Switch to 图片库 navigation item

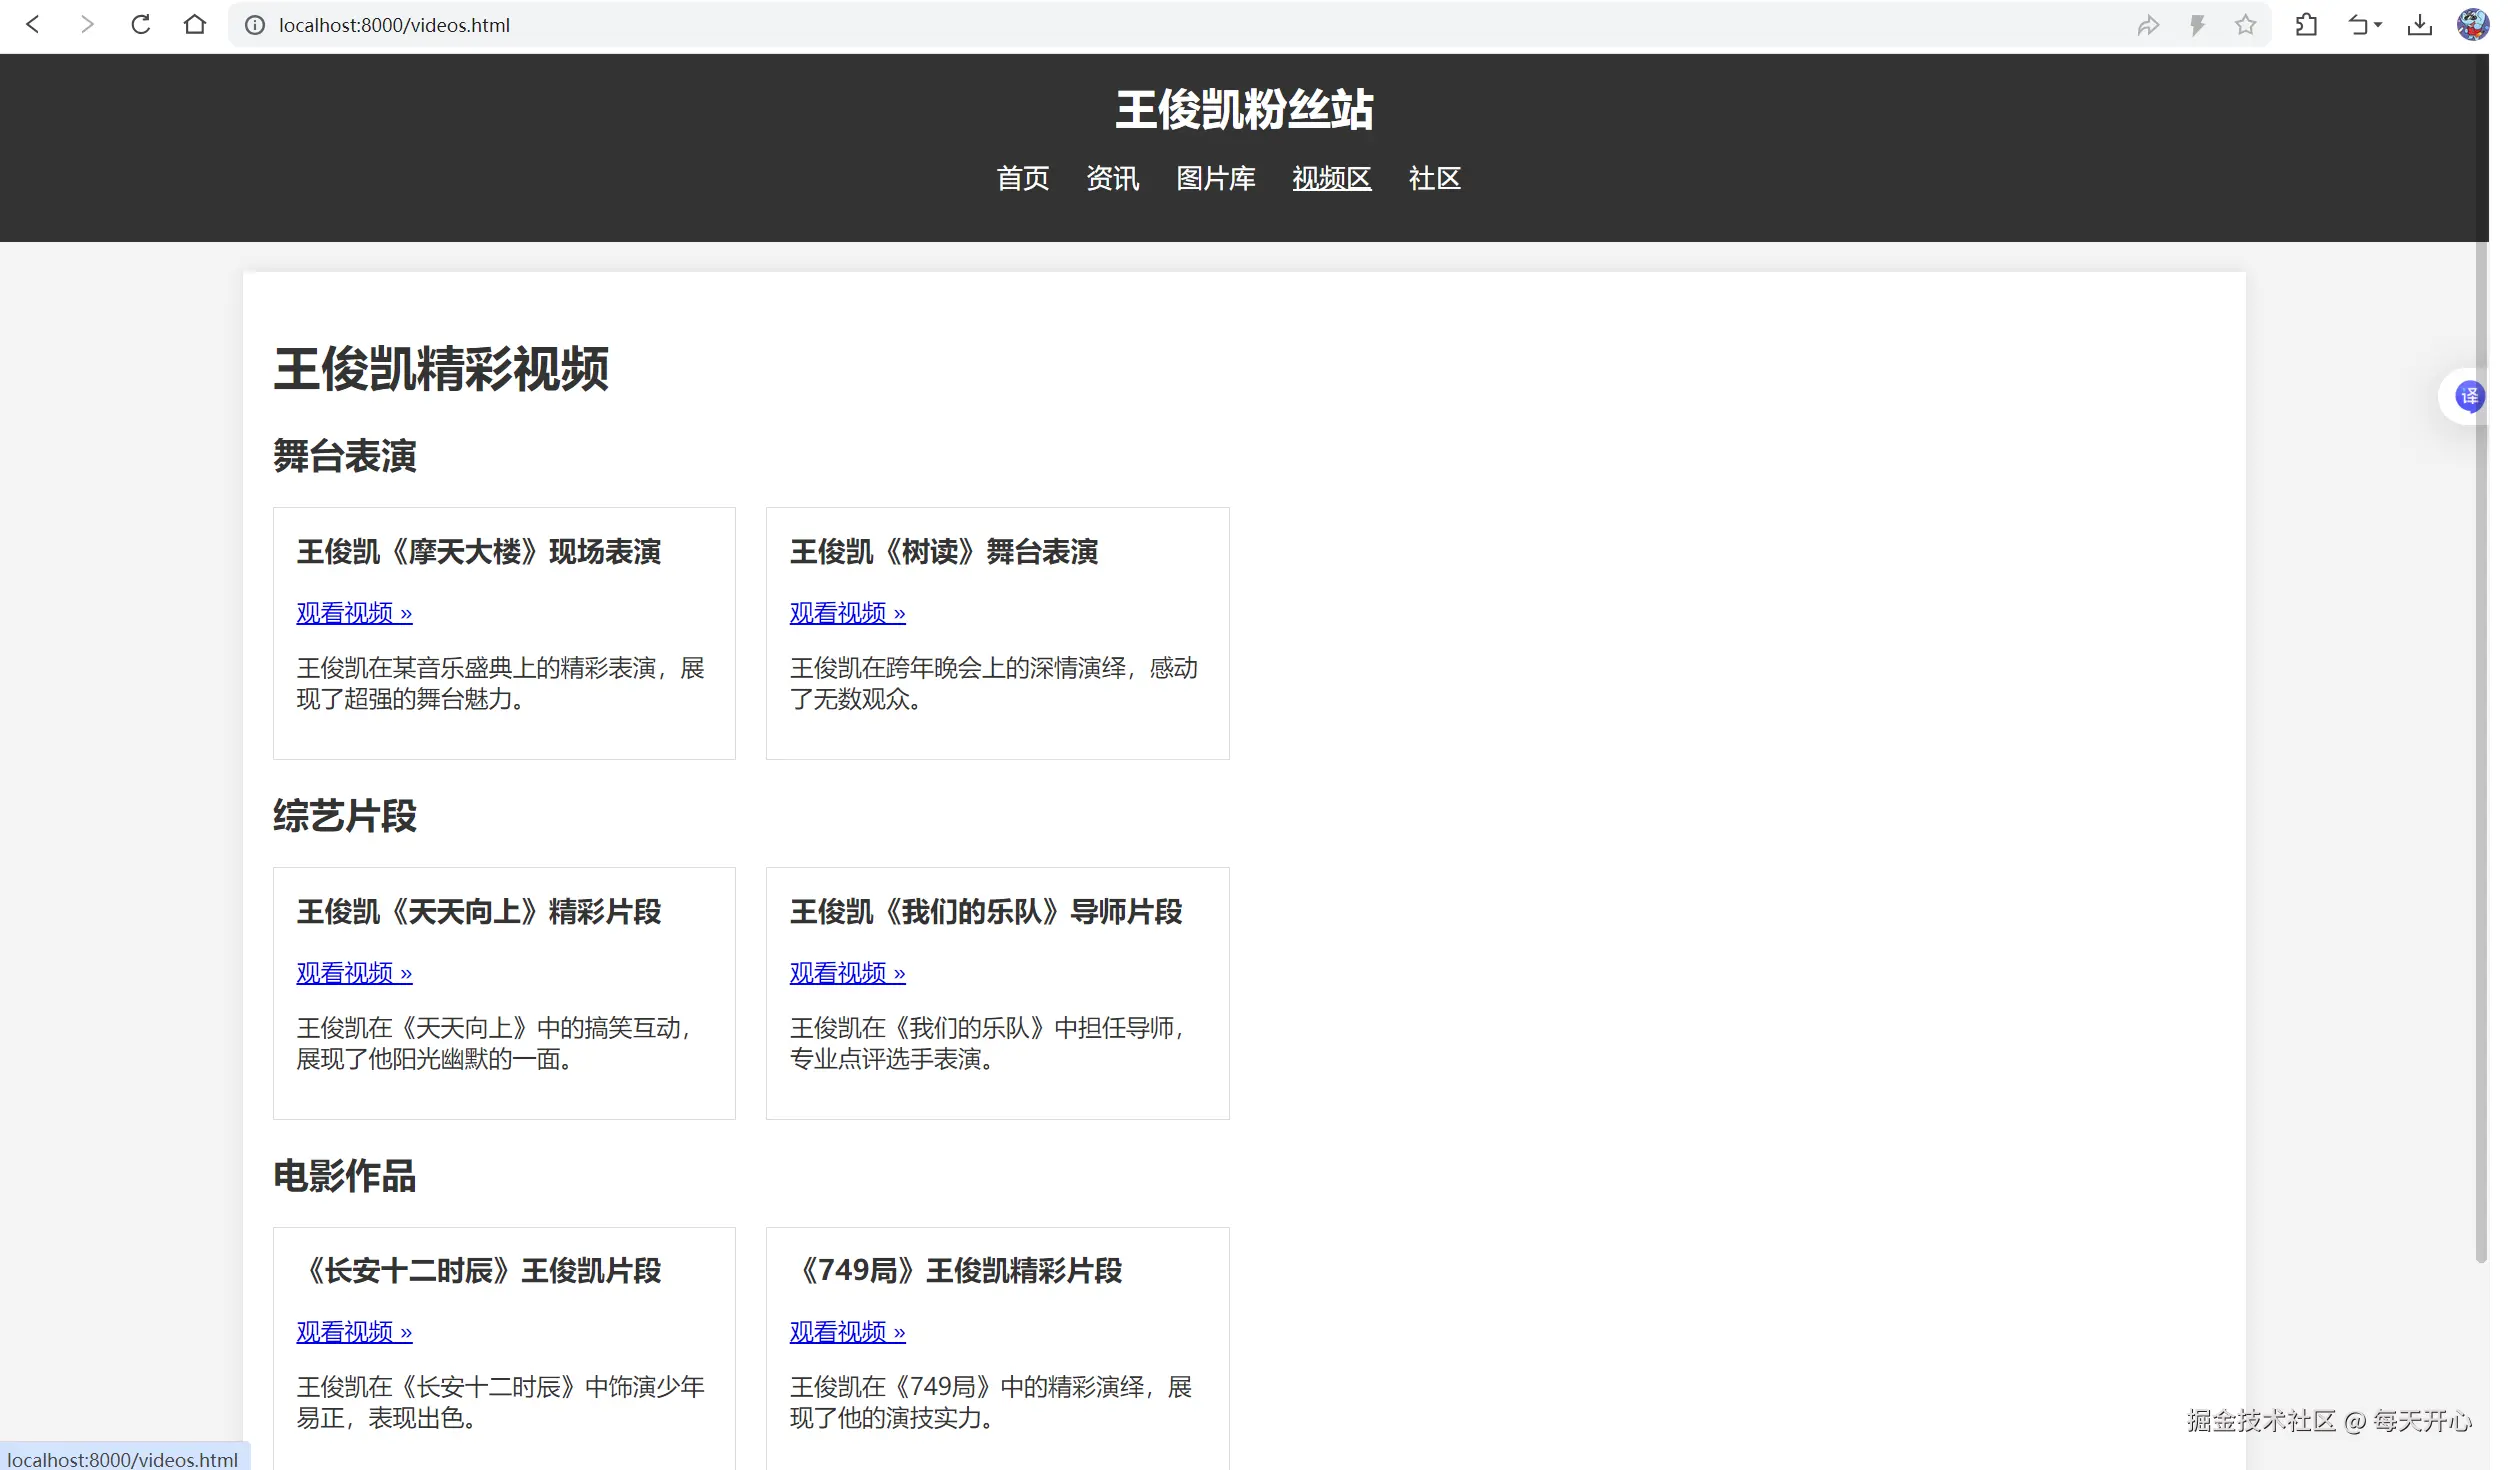pos(1215,179)
